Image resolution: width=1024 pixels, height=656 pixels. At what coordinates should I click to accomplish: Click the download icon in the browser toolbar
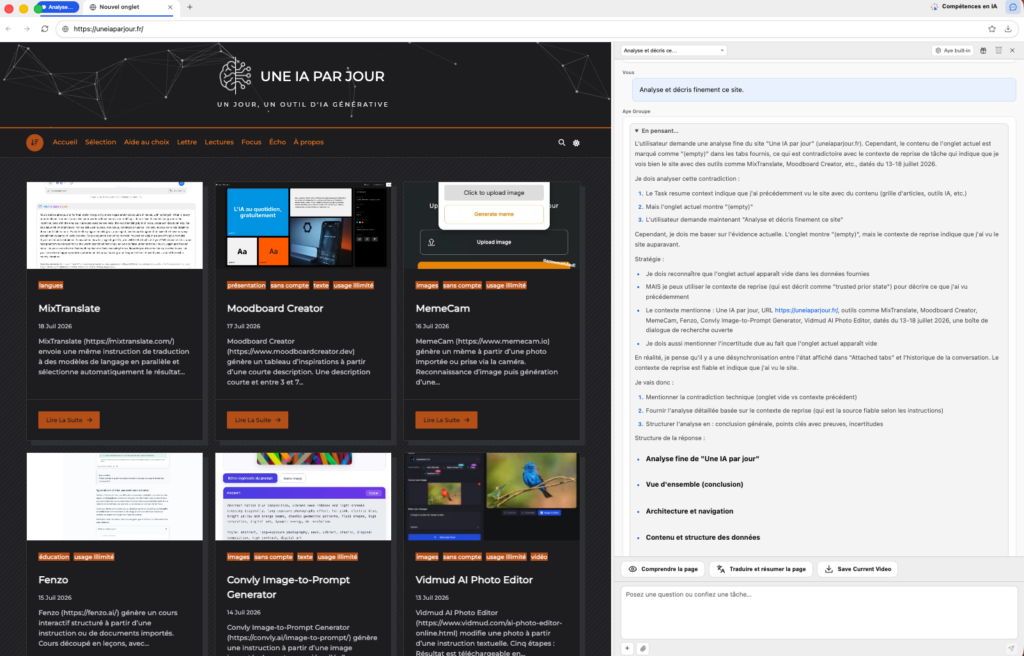point(1008,29)
